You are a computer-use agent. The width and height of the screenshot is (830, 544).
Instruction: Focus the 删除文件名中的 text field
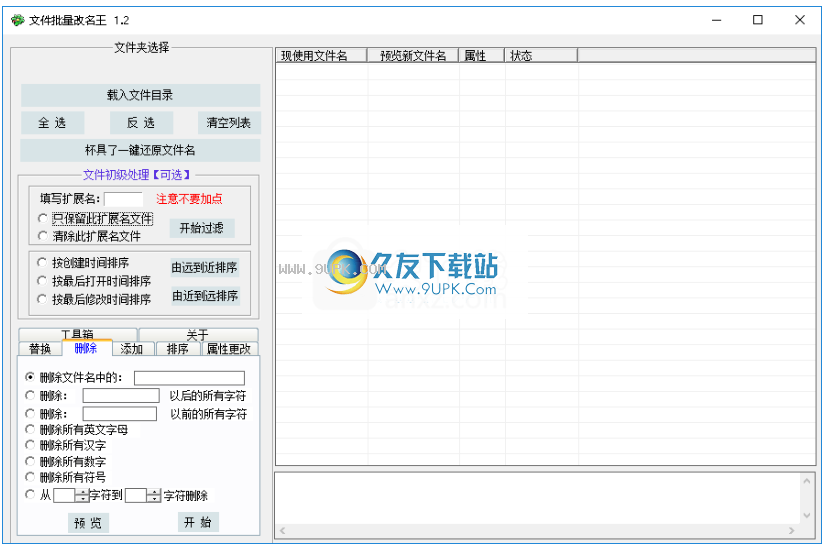pos(190,378)
